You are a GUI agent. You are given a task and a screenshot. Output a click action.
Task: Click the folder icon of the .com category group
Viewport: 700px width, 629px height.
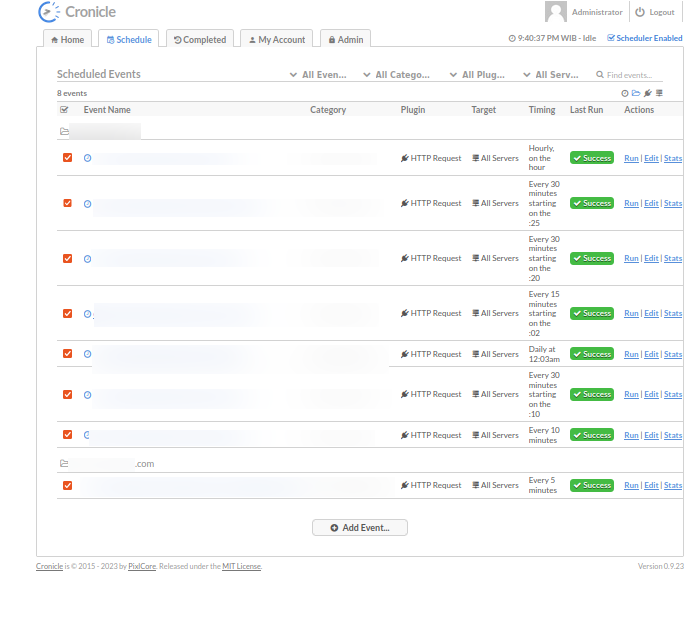64,464
